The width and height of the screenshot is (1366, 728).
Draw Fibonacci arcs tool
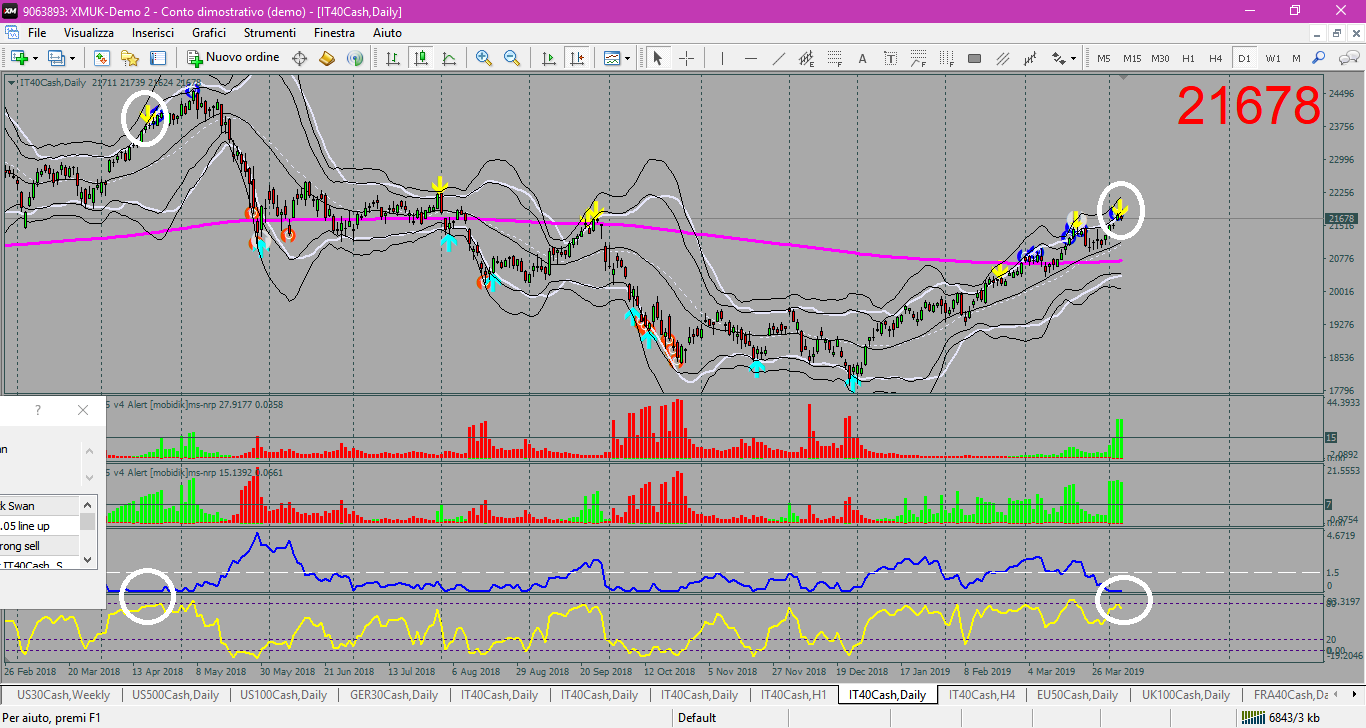pyautogui.click(x=918, y=58)
